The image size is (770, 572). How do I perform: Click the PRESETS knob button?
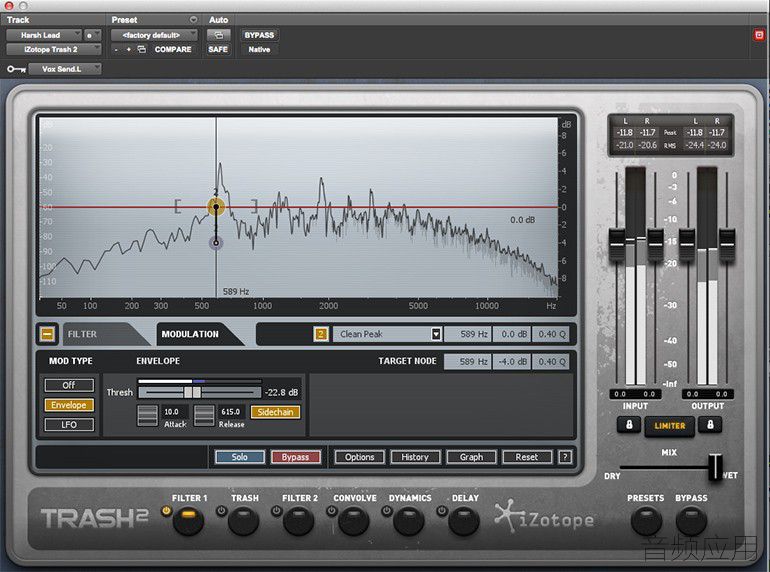(x=646, y=521)
